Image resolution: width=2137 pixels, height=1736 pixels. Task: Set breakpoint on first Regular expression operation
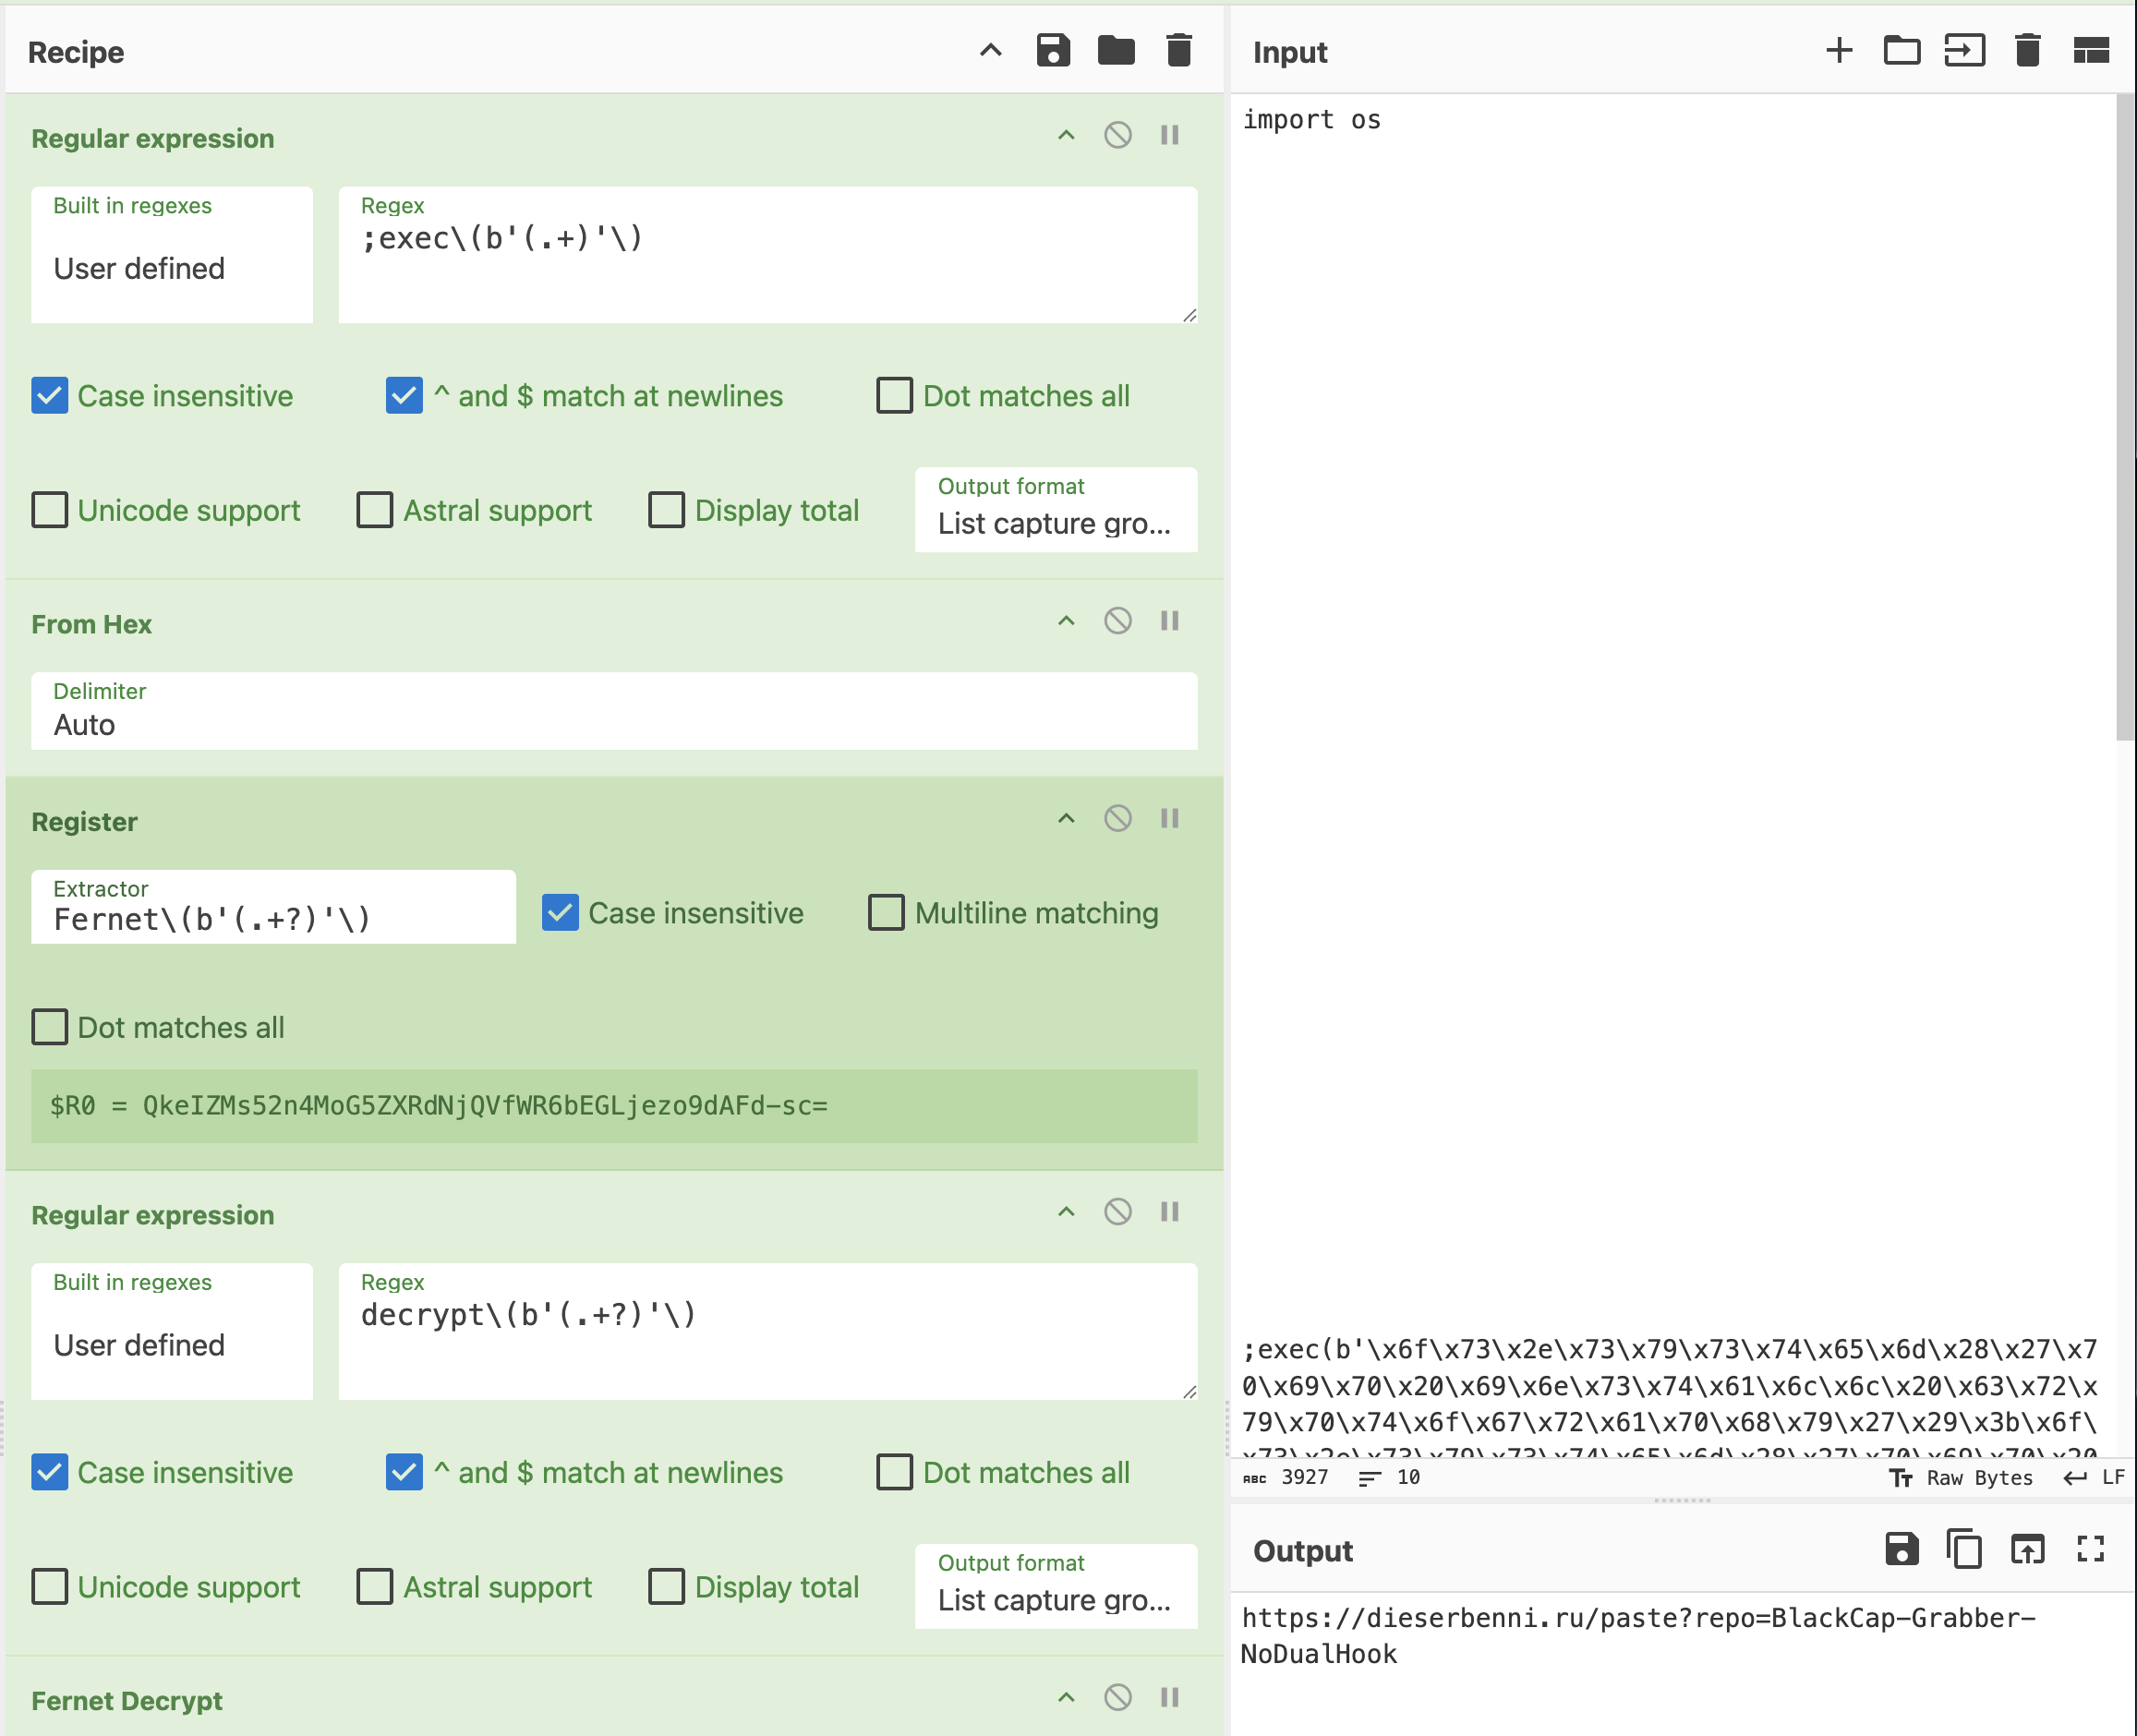click(x=1170, y=135)
